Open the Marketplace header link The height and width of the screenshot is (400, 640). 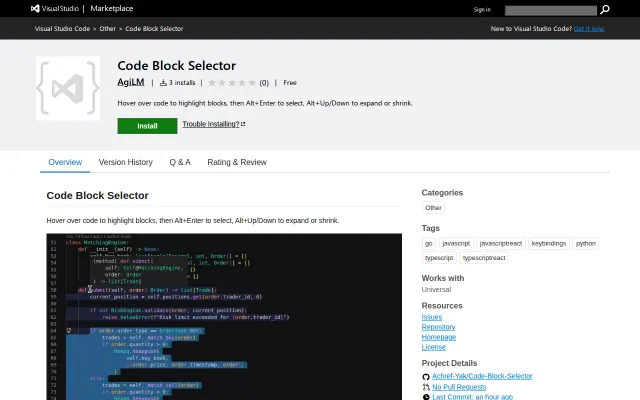[x=111, y=9]
